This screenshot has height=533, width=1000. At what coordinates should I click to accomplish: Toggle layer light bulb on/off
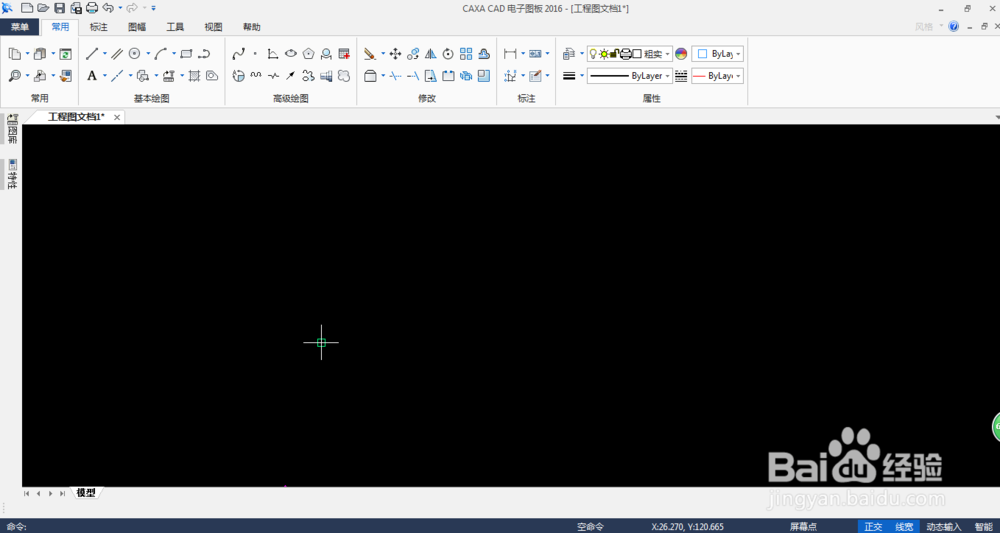pos(592,54)
